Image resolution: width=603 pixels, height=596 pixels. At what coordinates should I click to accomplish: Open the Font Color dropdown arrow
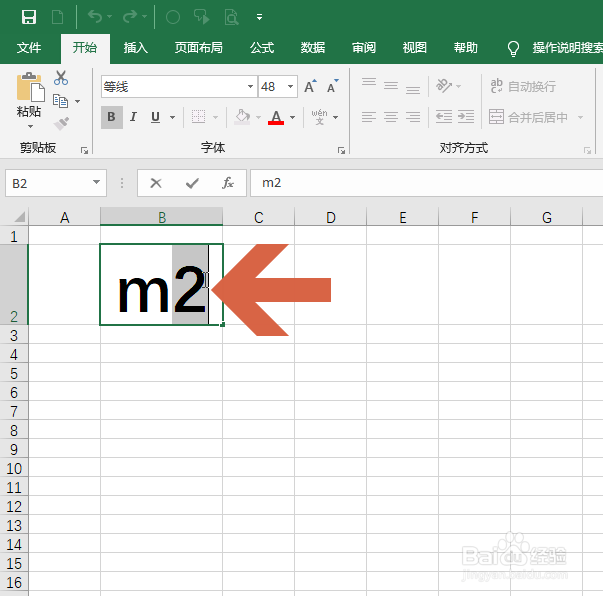[x=293, y=117]
